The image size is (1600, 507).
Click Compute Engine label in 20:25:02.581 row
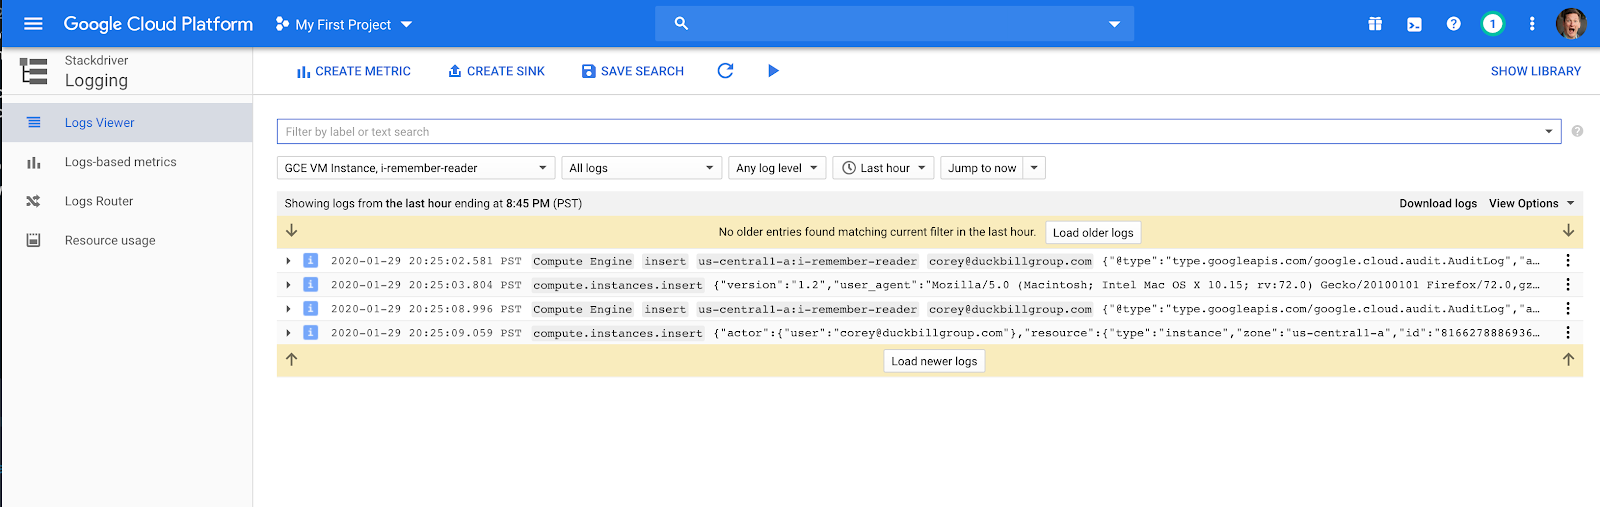[582, 261]
